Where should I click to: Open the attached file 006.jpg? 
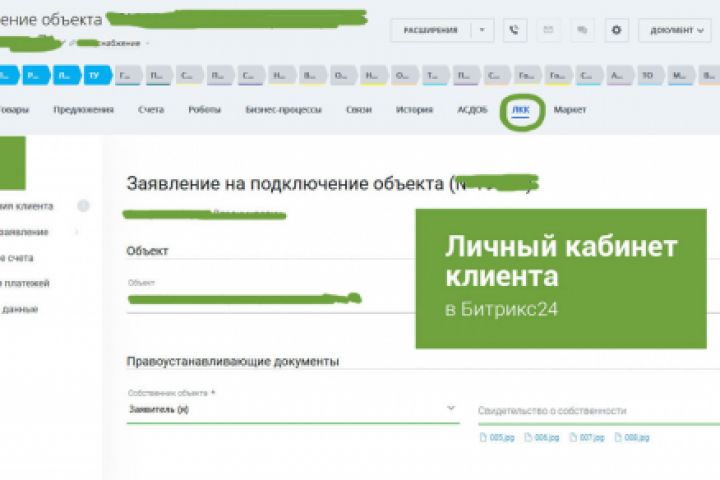[542, 438]
